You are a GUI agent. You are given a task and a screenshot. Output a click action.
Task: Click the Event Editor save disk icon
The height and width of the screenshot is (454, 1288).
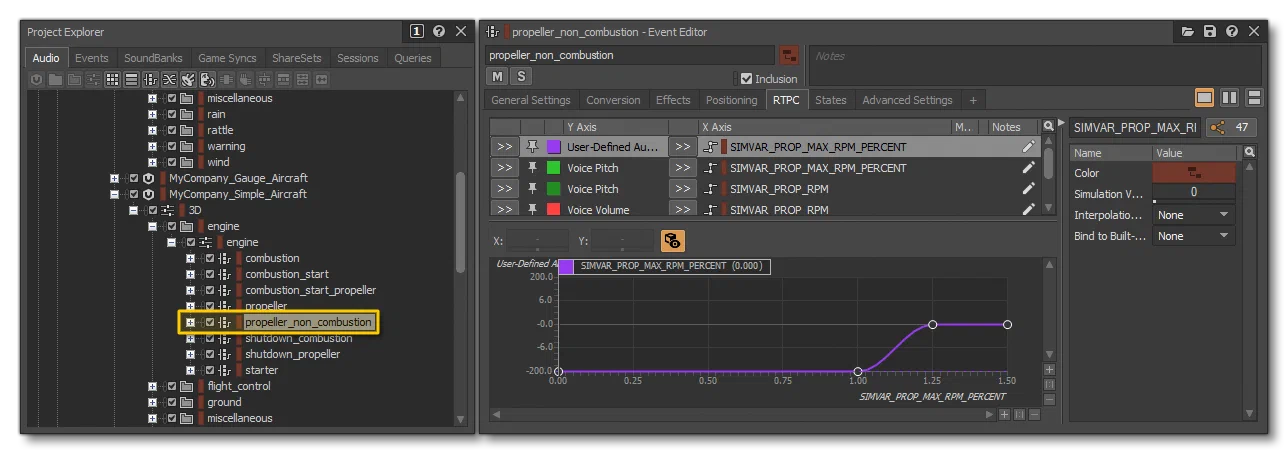click(1210, 32)
